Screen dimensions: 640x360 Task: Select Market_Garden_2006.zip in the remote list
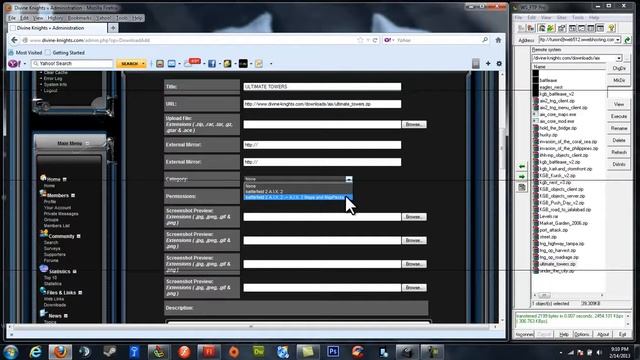point(563,223)
